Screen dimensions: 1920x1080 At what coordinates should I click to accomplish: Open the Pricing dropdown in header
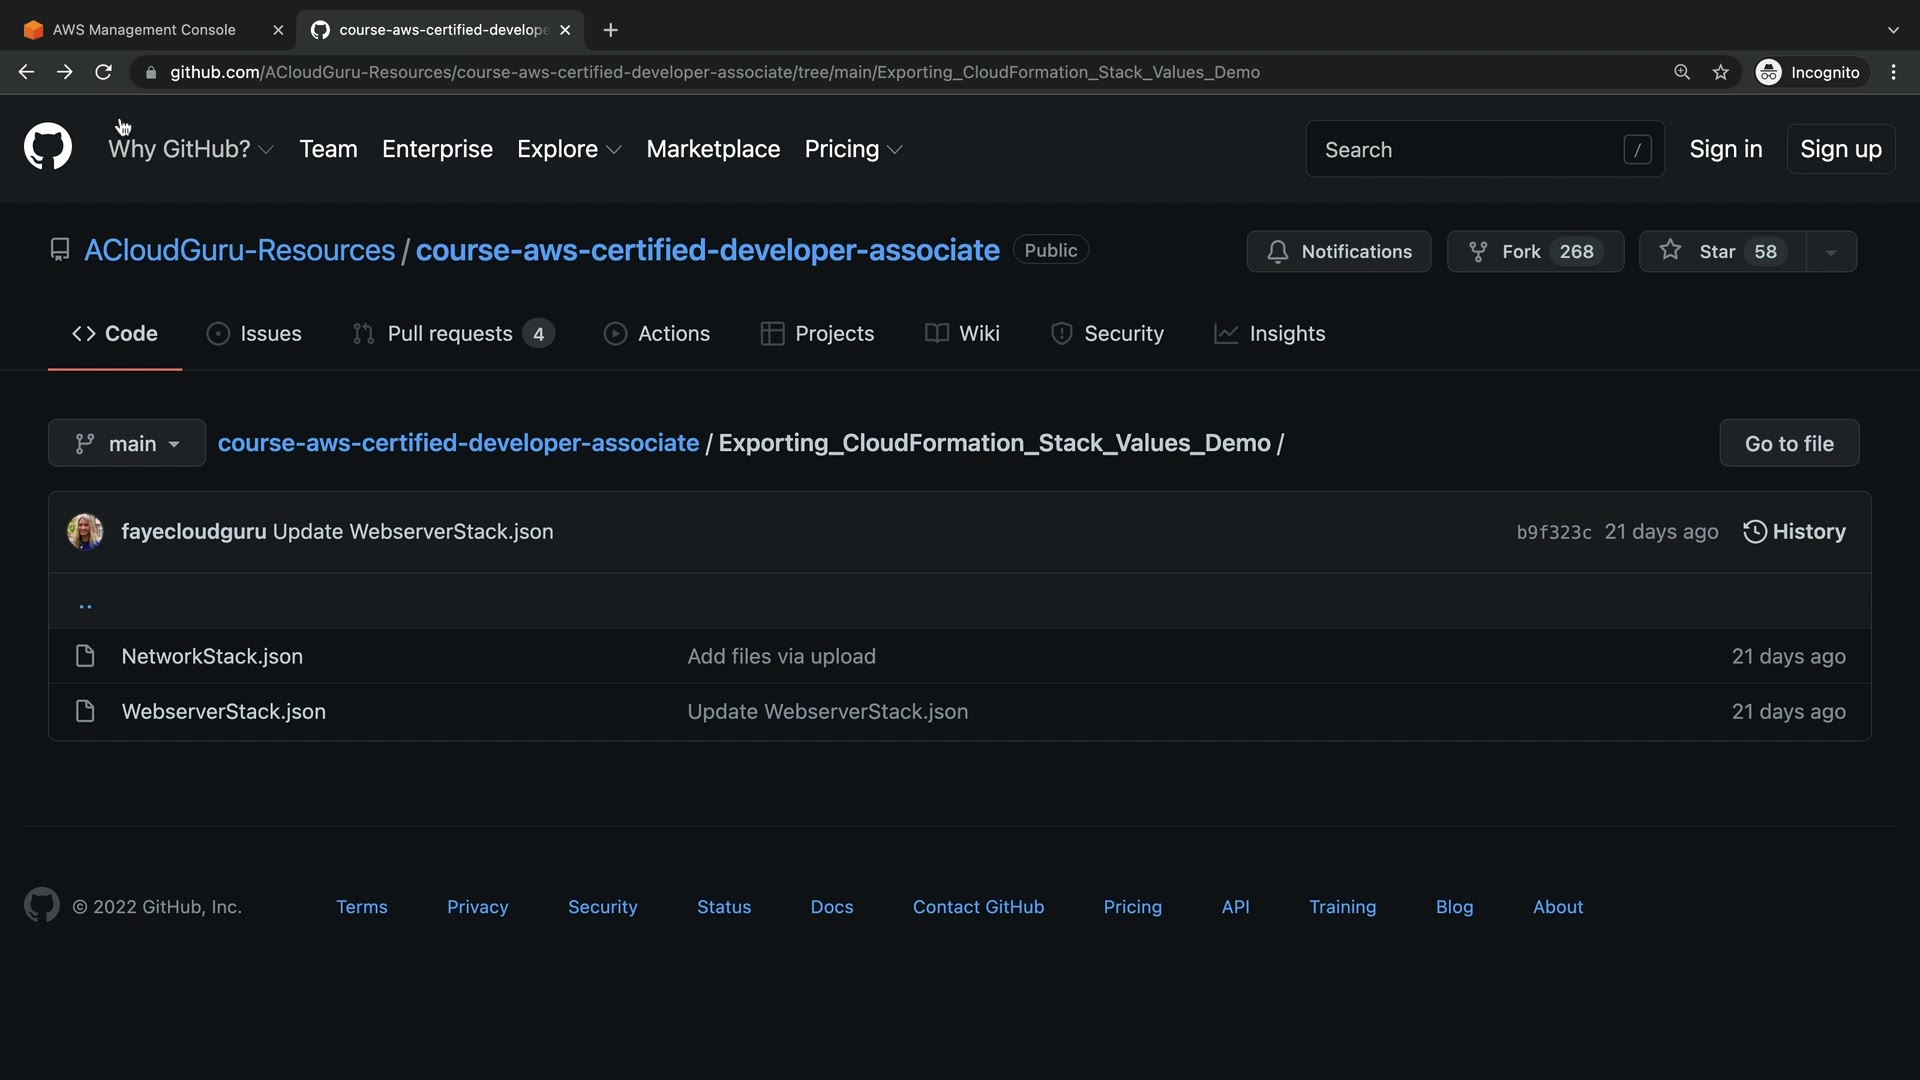click(x=853, y=149)
